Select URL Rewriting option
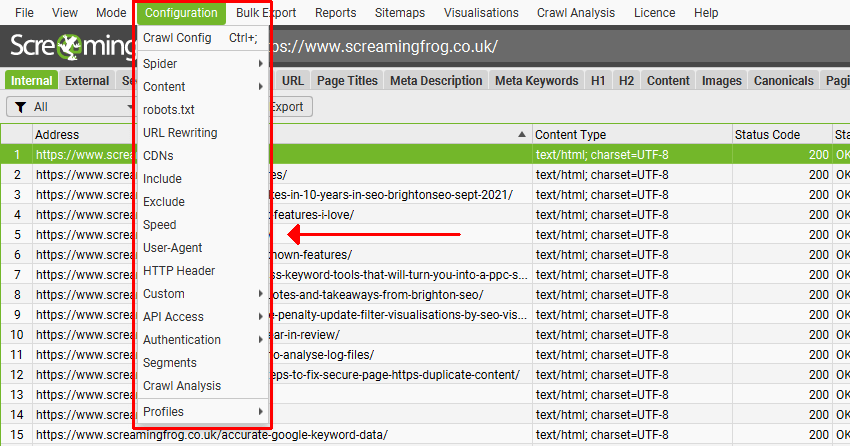Screen dimensions: 850x446 pyautogui.click(x=203, y=133)
